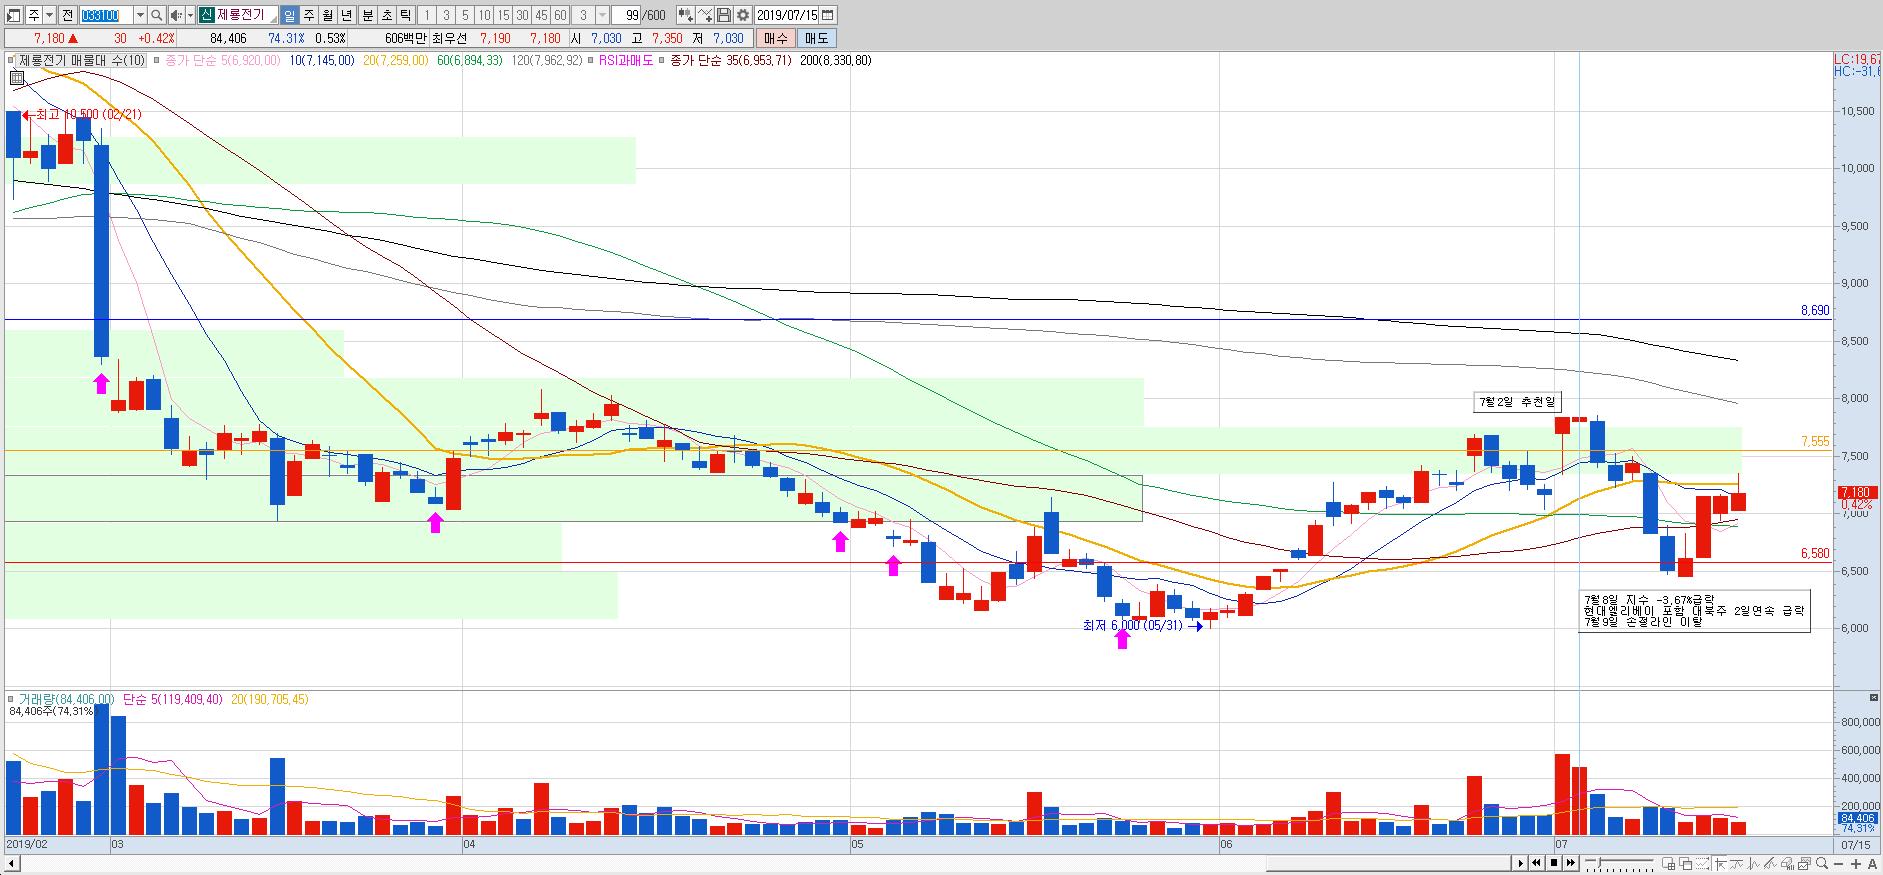
Task: Click the trend slope drawing icon
Action: click(1771, 864)
